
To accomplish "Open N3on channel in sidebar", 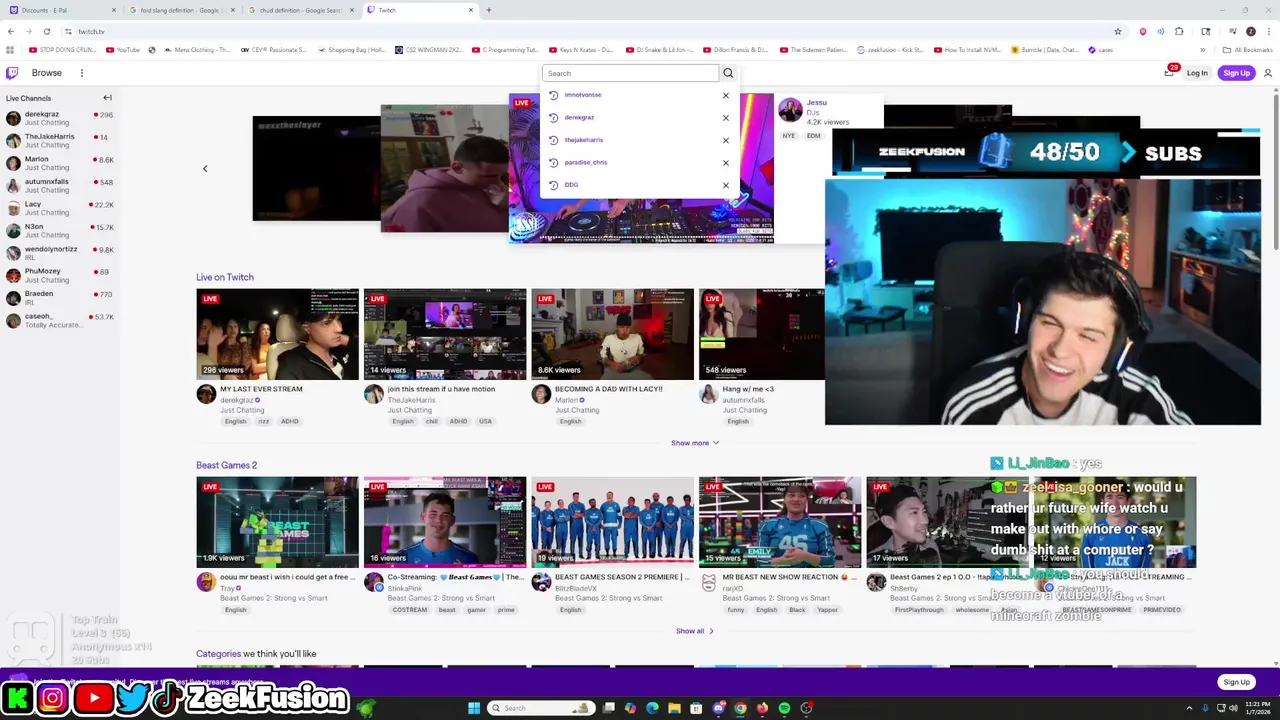I will point(58,230).
